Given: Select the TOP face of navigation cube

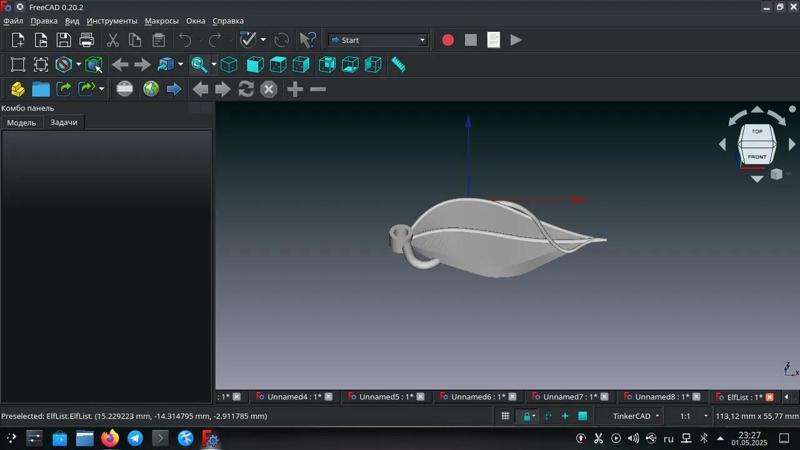Looking at the screenshot, I should [x=757, y=132].
